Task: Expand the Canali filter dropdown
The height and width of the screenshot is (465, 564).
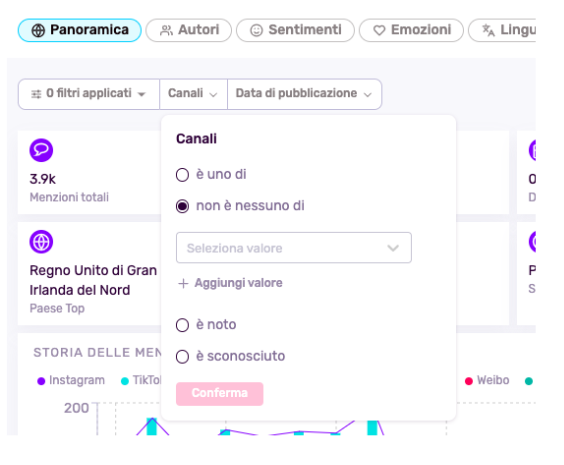Action: (193, 94)
